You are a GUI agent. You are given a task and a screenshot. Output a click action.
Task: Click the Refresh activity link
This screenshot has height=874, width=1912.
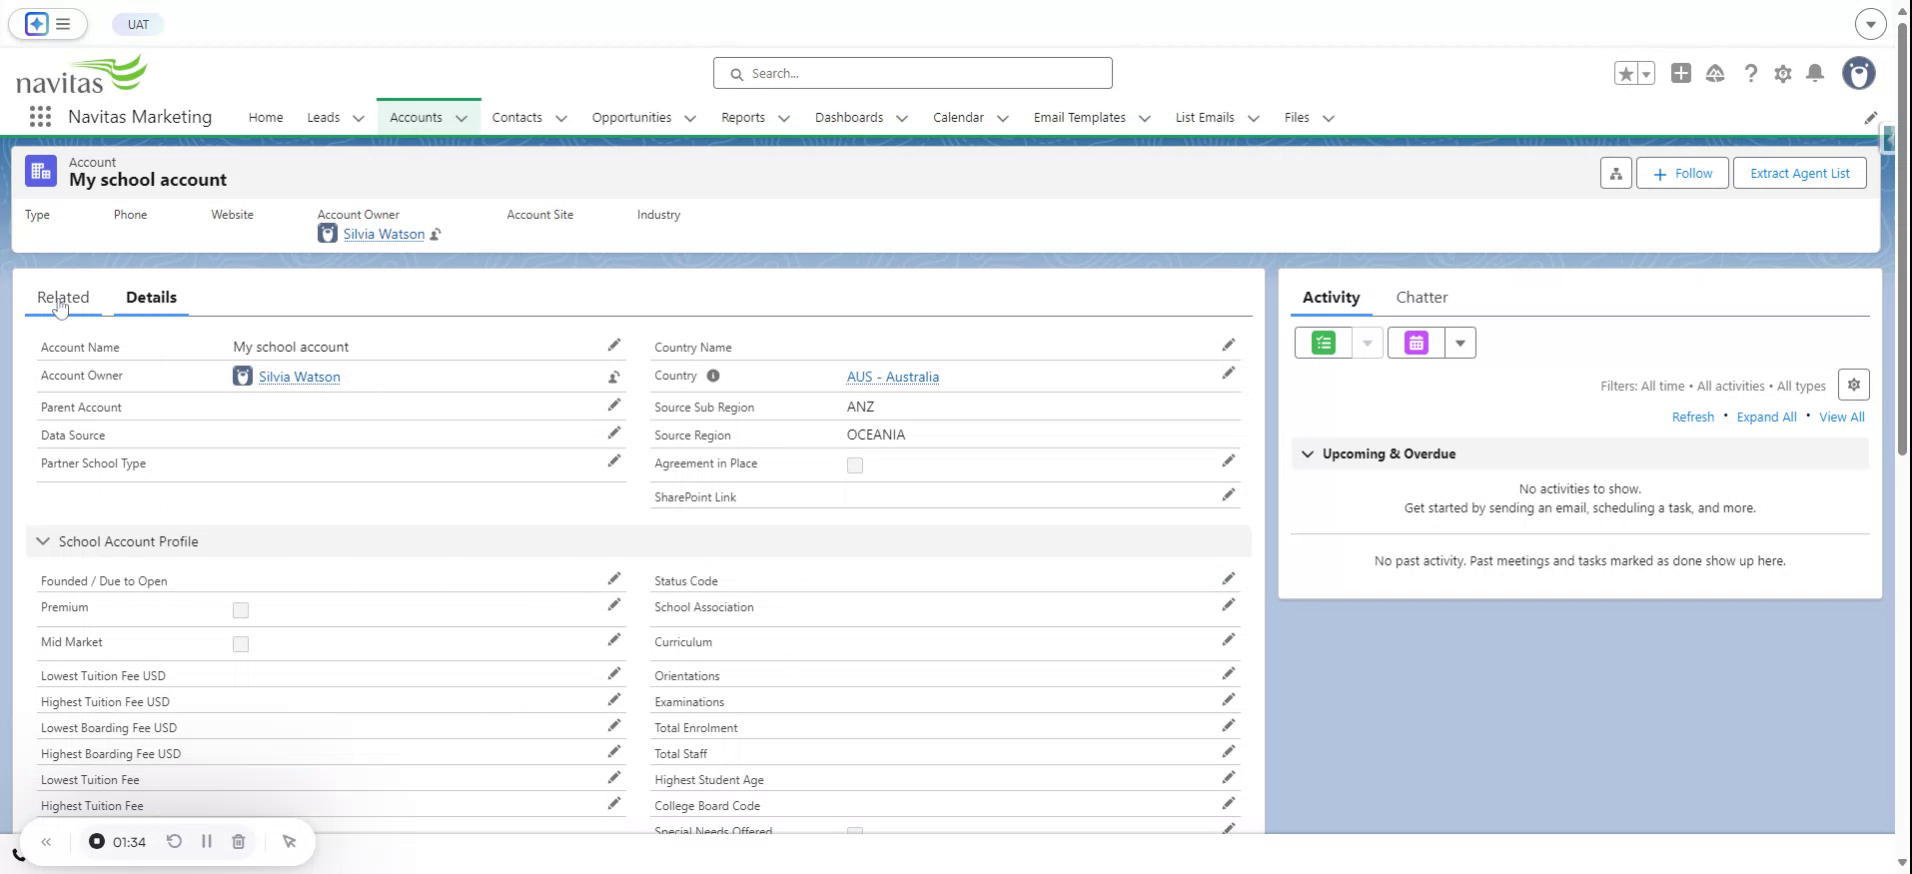[x=1693, y=417]
